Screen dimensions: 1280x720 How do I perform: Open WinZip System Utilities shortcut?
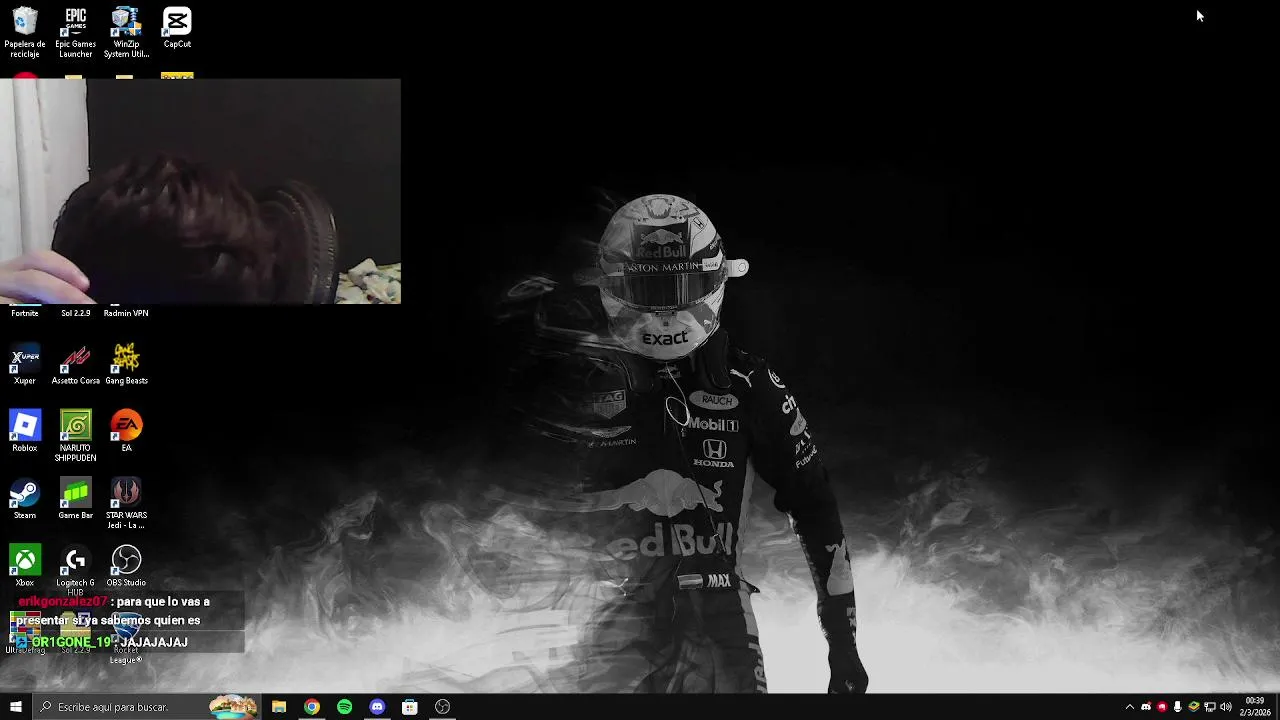[126, 33]
